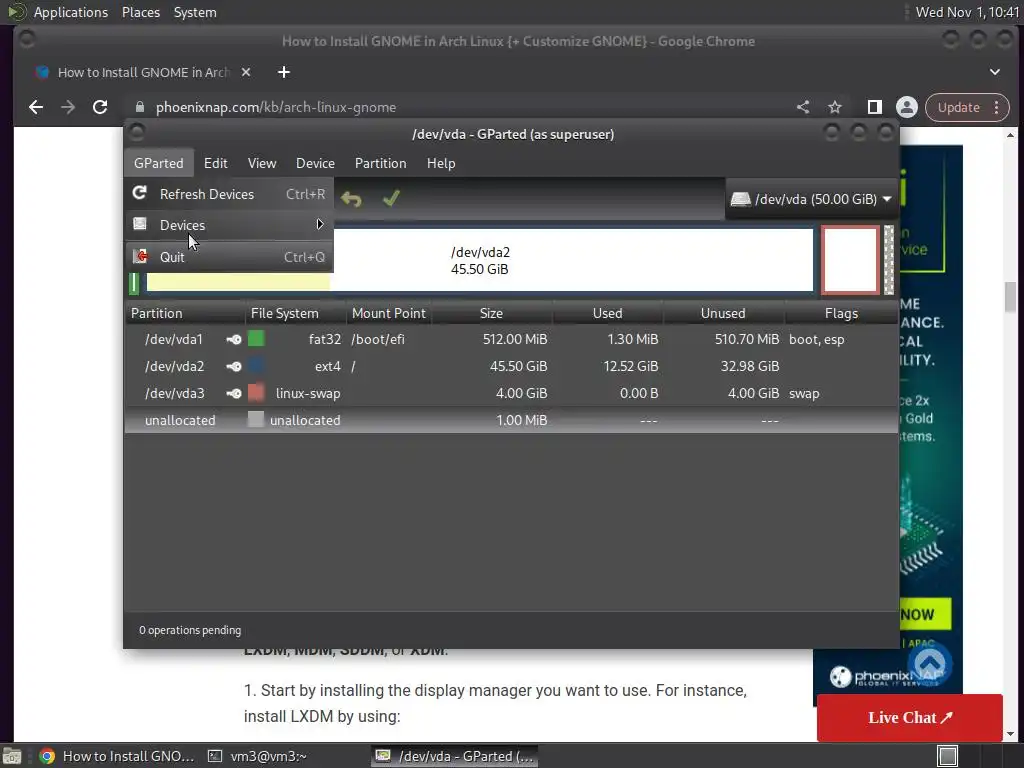
Task: Switch to the vm3@vm3:~ terminal in taskbar
Action: 257,756
